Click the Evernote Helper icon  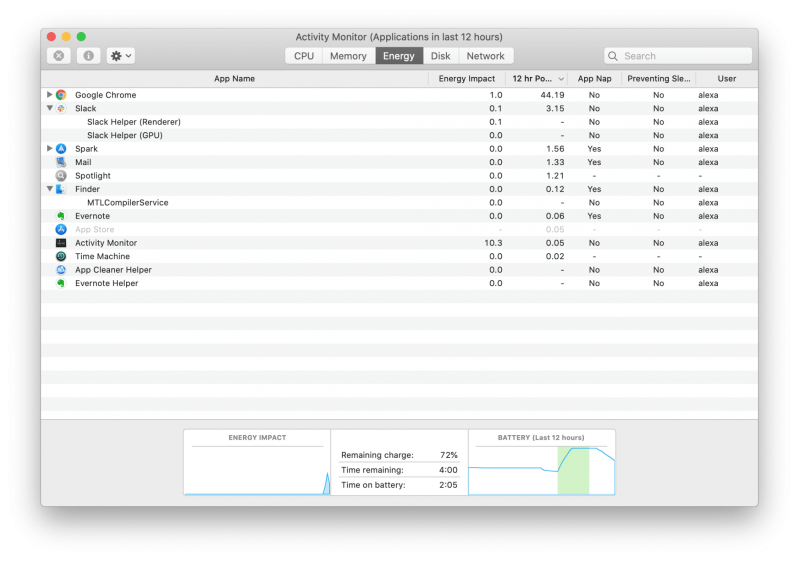(61, 283)
